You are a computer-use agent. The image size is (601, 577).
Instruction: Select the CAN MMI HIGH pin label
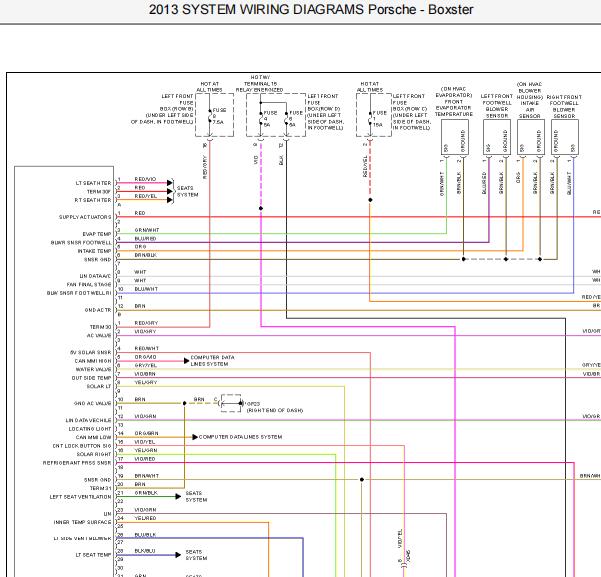pos(93,361)
